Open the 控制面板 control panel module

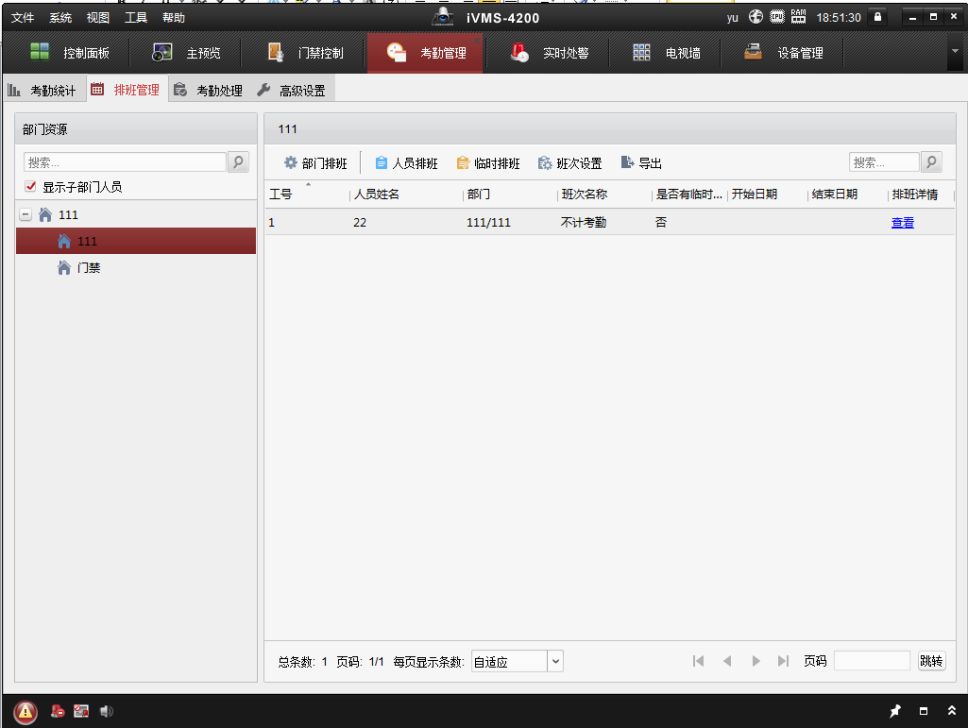pyautogui.click(x=72, y=53)
